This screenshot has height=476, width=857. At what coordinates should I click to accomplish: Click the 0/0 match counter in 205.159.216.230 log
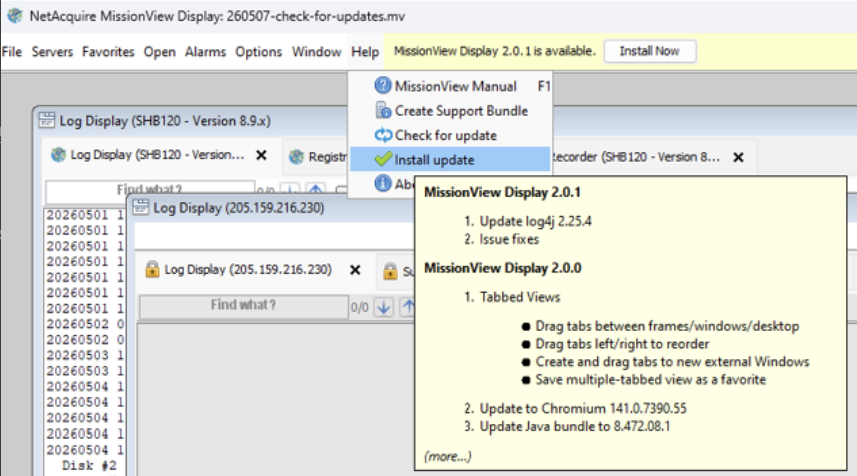tap(359, 308)
